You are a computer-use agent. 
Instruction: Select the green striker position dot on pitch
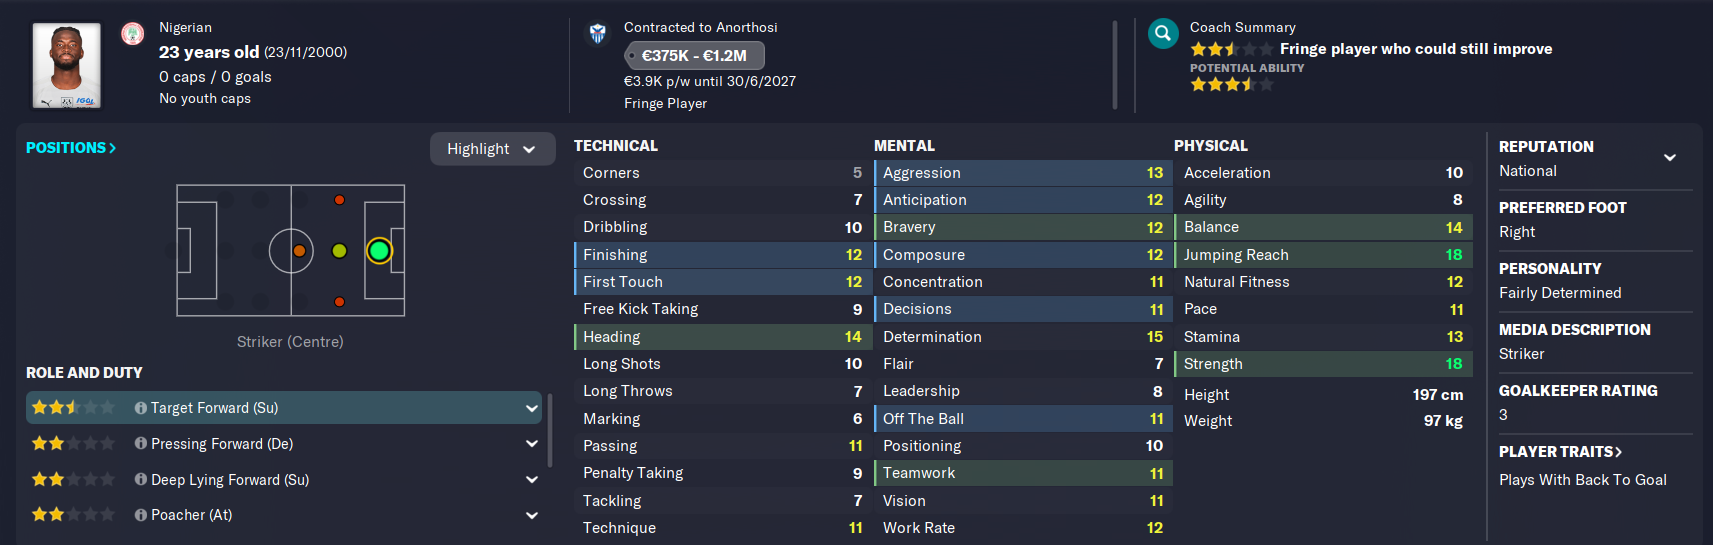pos(379,251)
